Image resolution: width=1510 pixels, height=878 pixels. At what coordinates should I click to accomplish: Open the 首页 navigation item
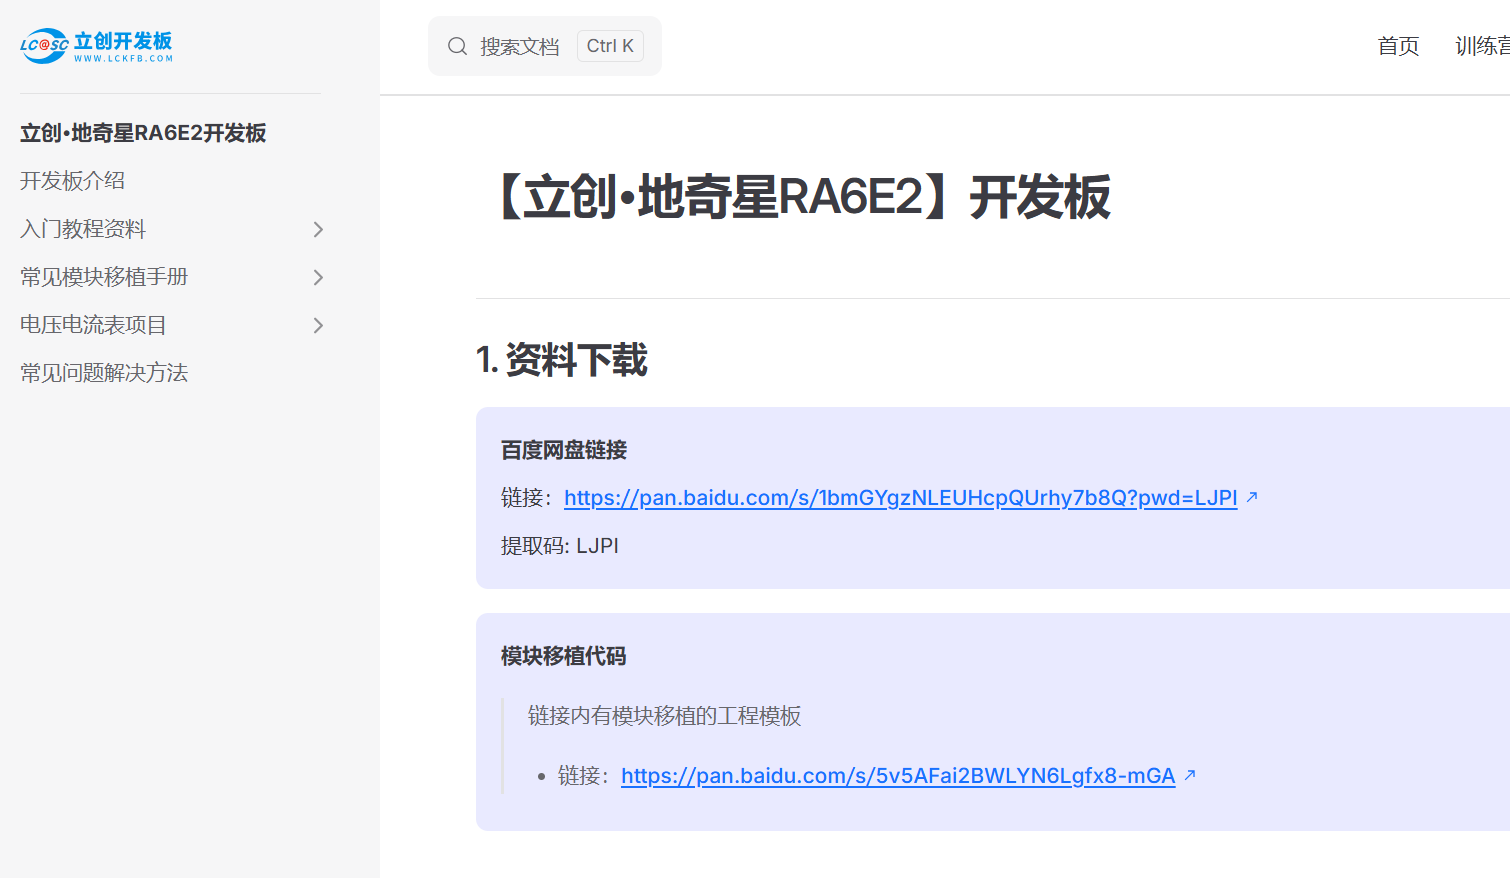[1398, 46]
